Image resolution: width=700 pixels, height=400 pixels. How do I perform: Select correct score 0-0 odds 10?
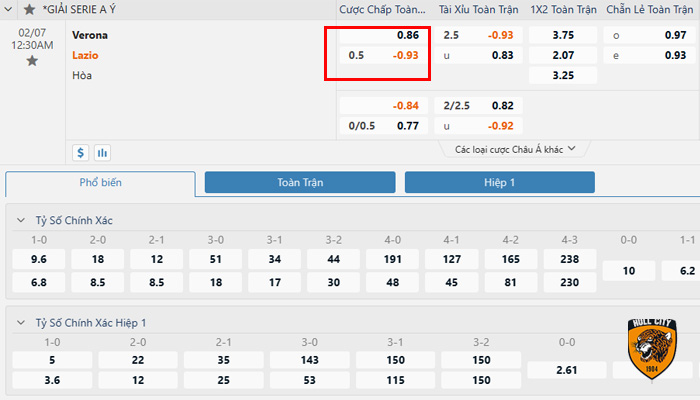click(628, 271)
